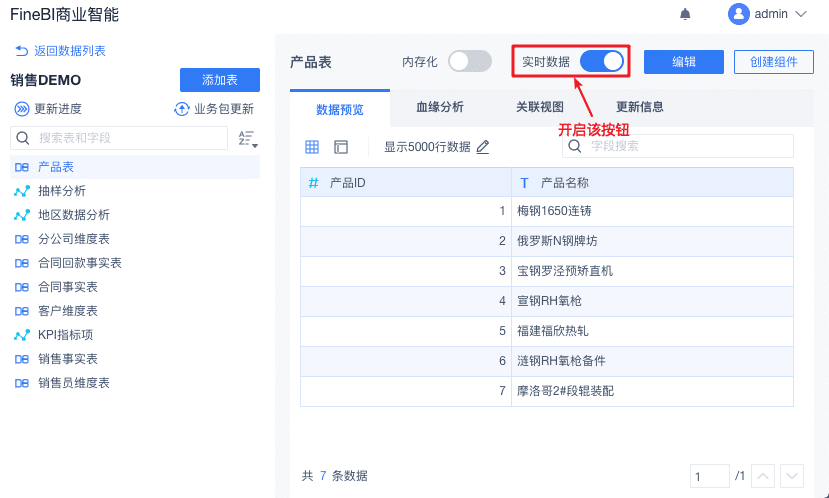Switch to field layout view icon
Screen dimensions: 829x498
[x=341, y=147]
